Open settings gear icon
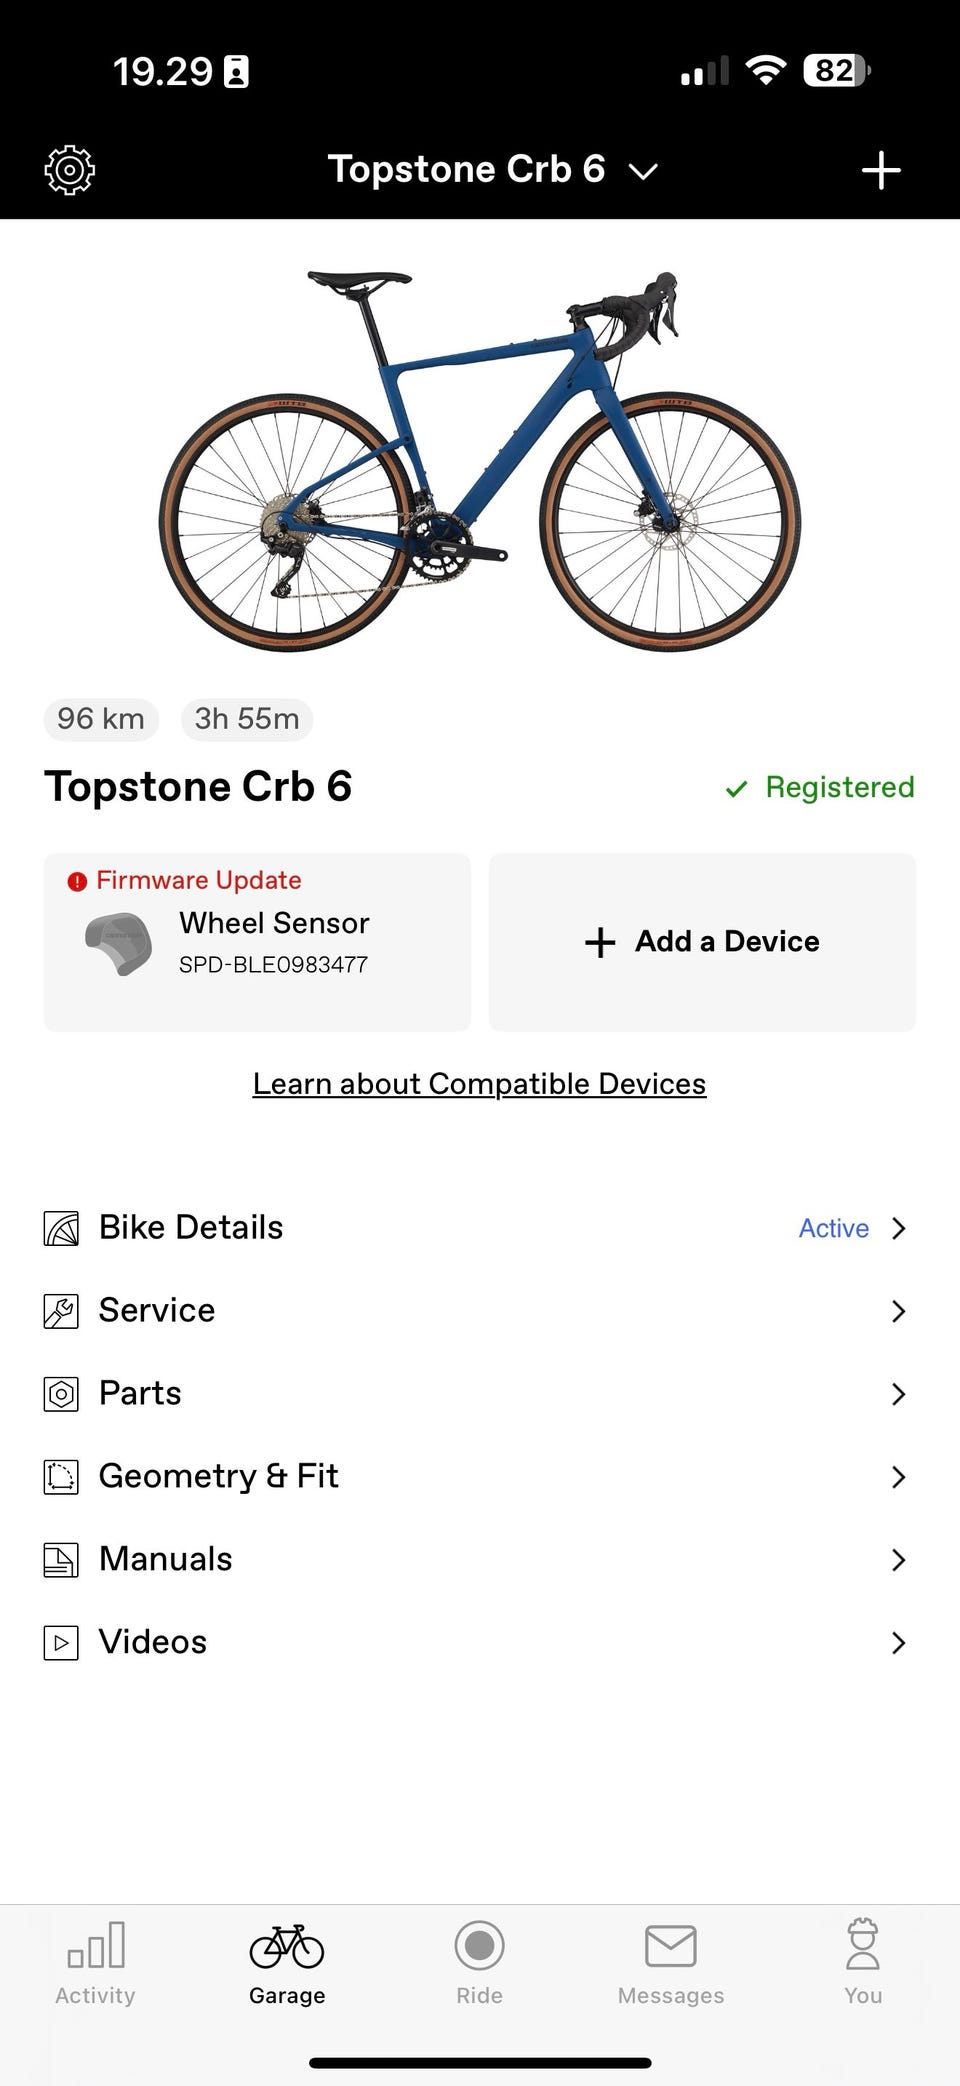Viewport: 960px width, 2086px height. click(69, 170)
